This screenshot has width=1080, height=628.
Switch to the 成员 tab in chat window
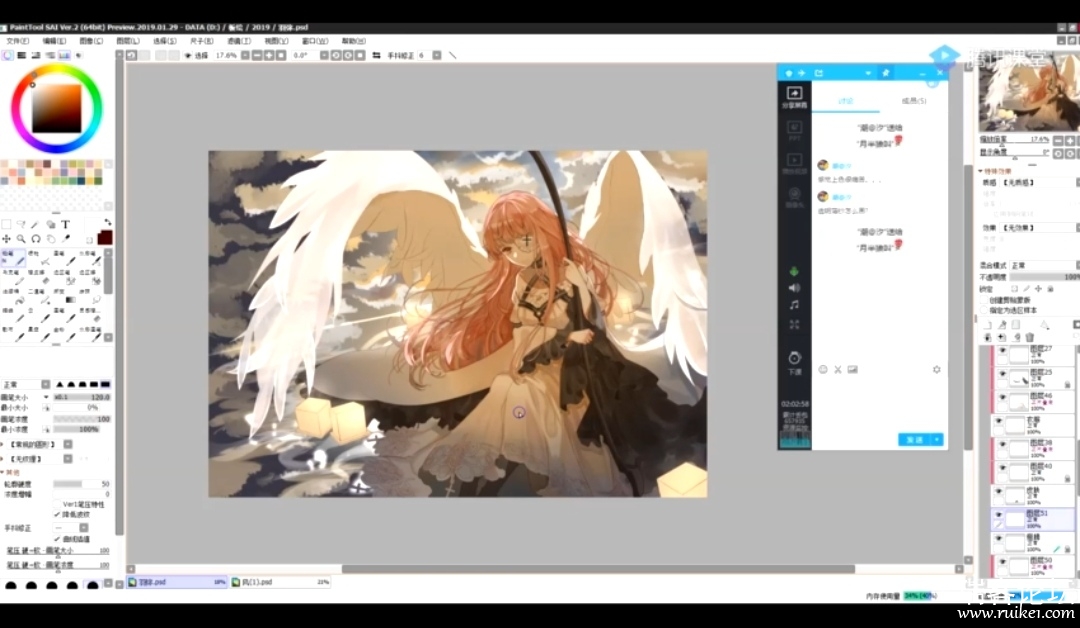[x=914, y=101]
